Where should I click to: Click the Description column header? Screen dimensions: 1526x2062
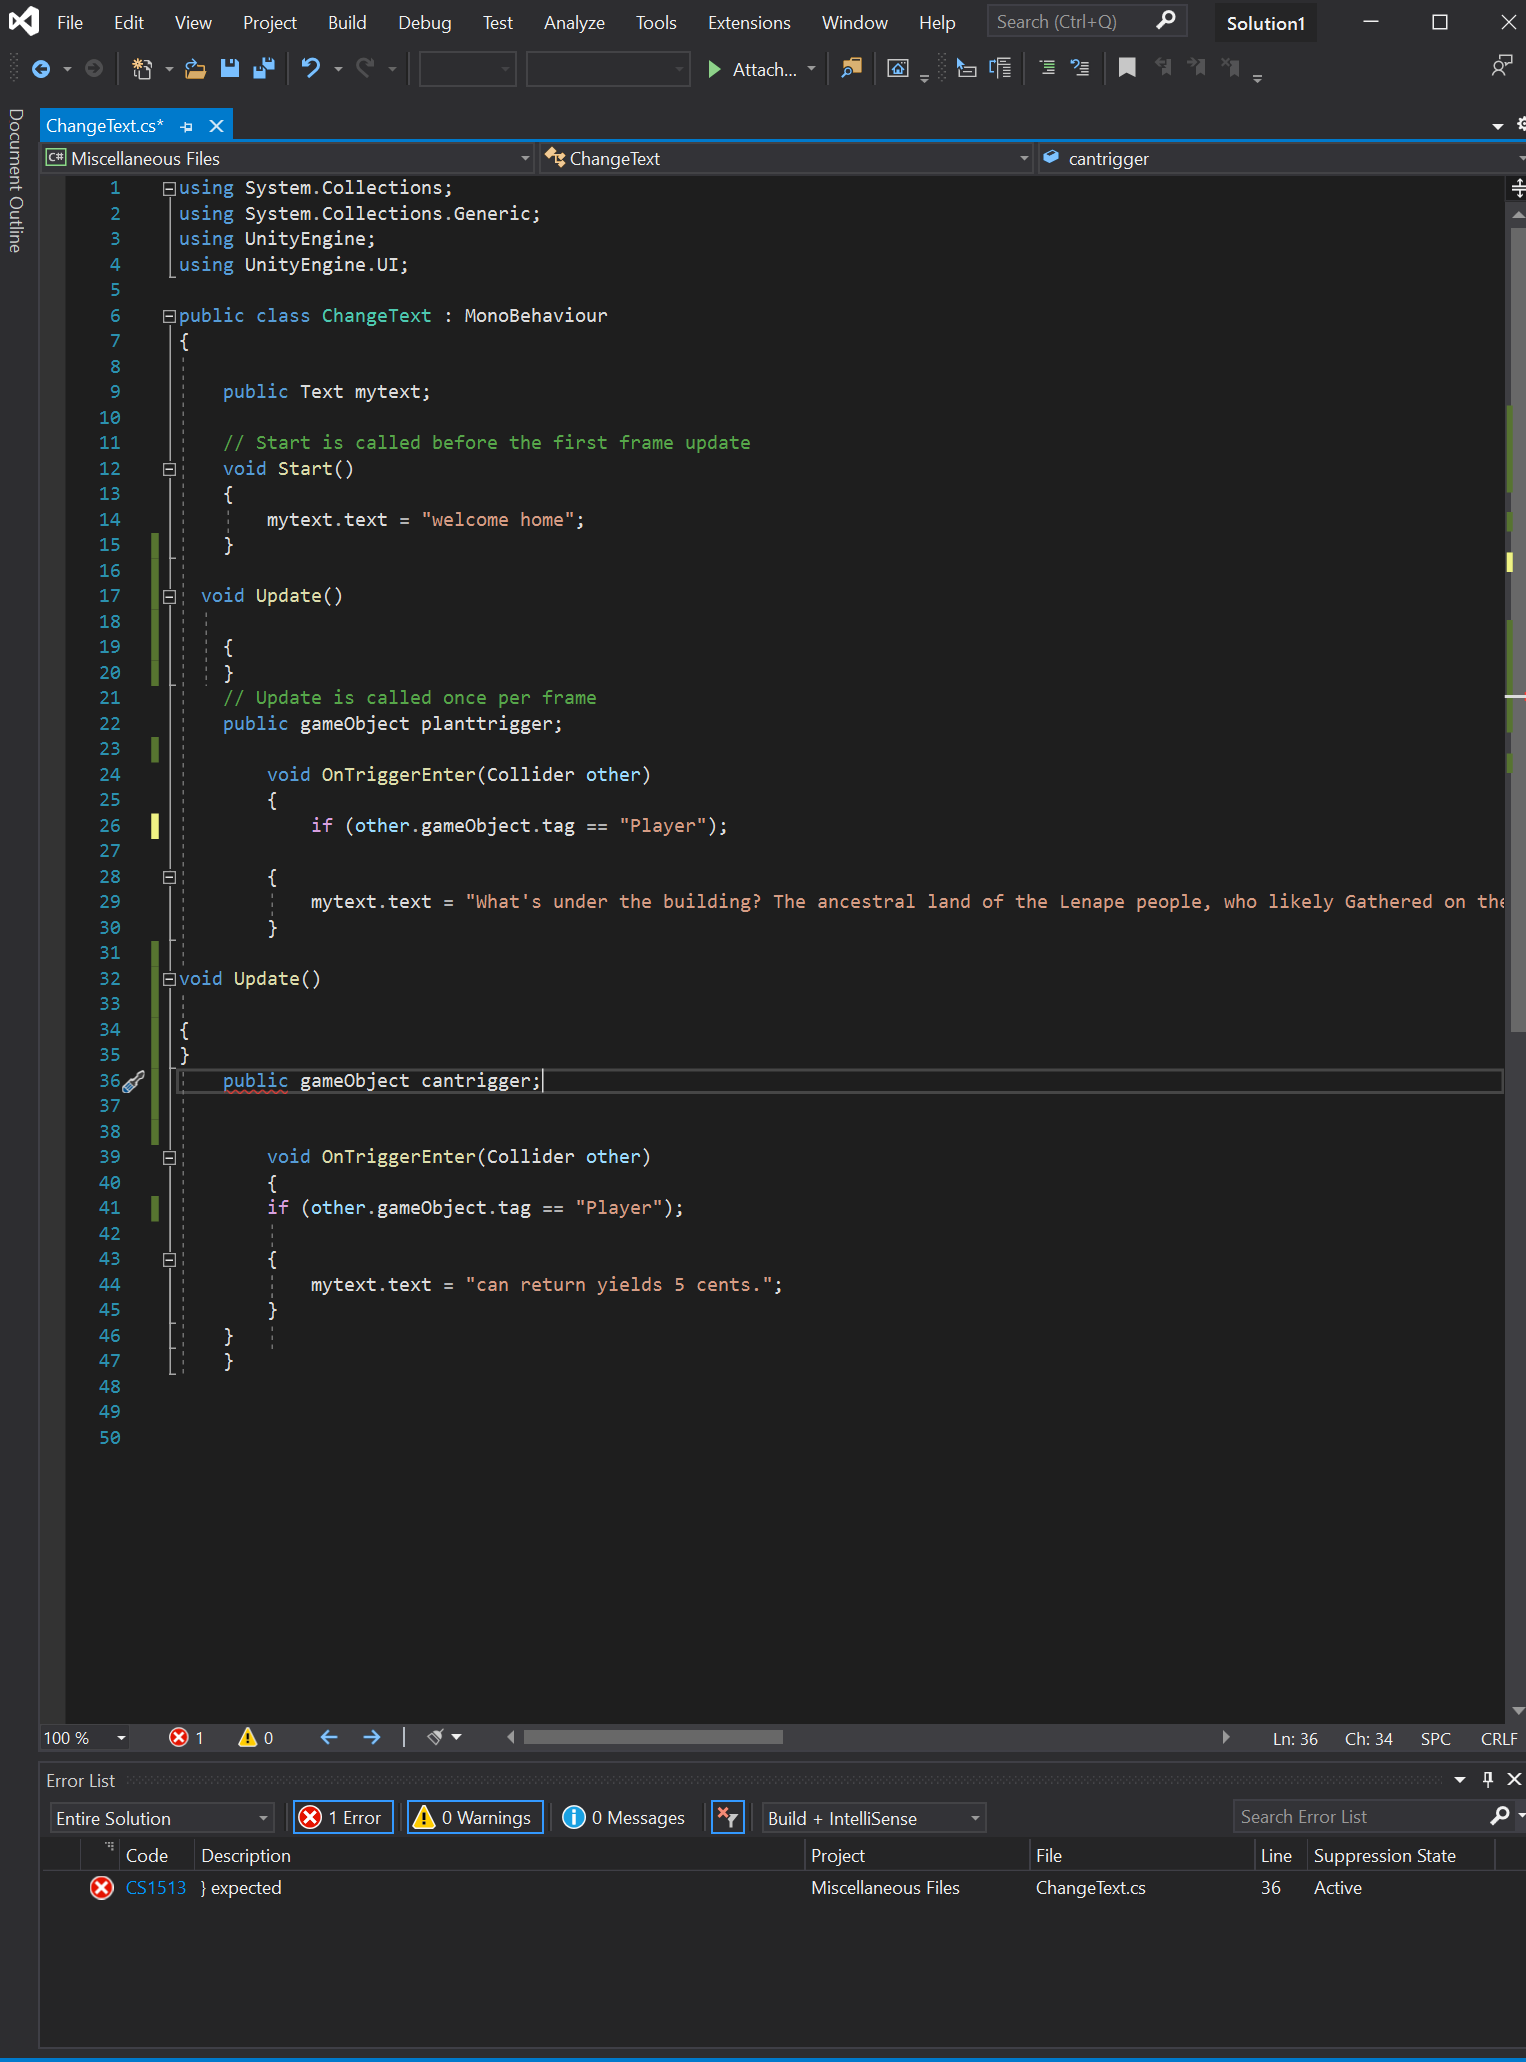(x=246, y=1856)
